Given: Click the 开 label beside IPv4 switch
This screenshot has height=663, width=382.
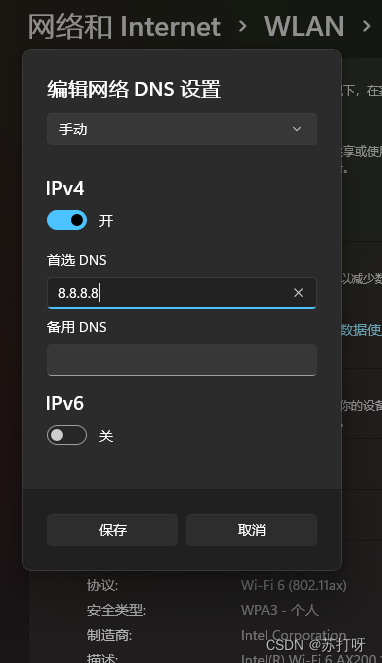Looking at the screenshot, I should 106,221.
